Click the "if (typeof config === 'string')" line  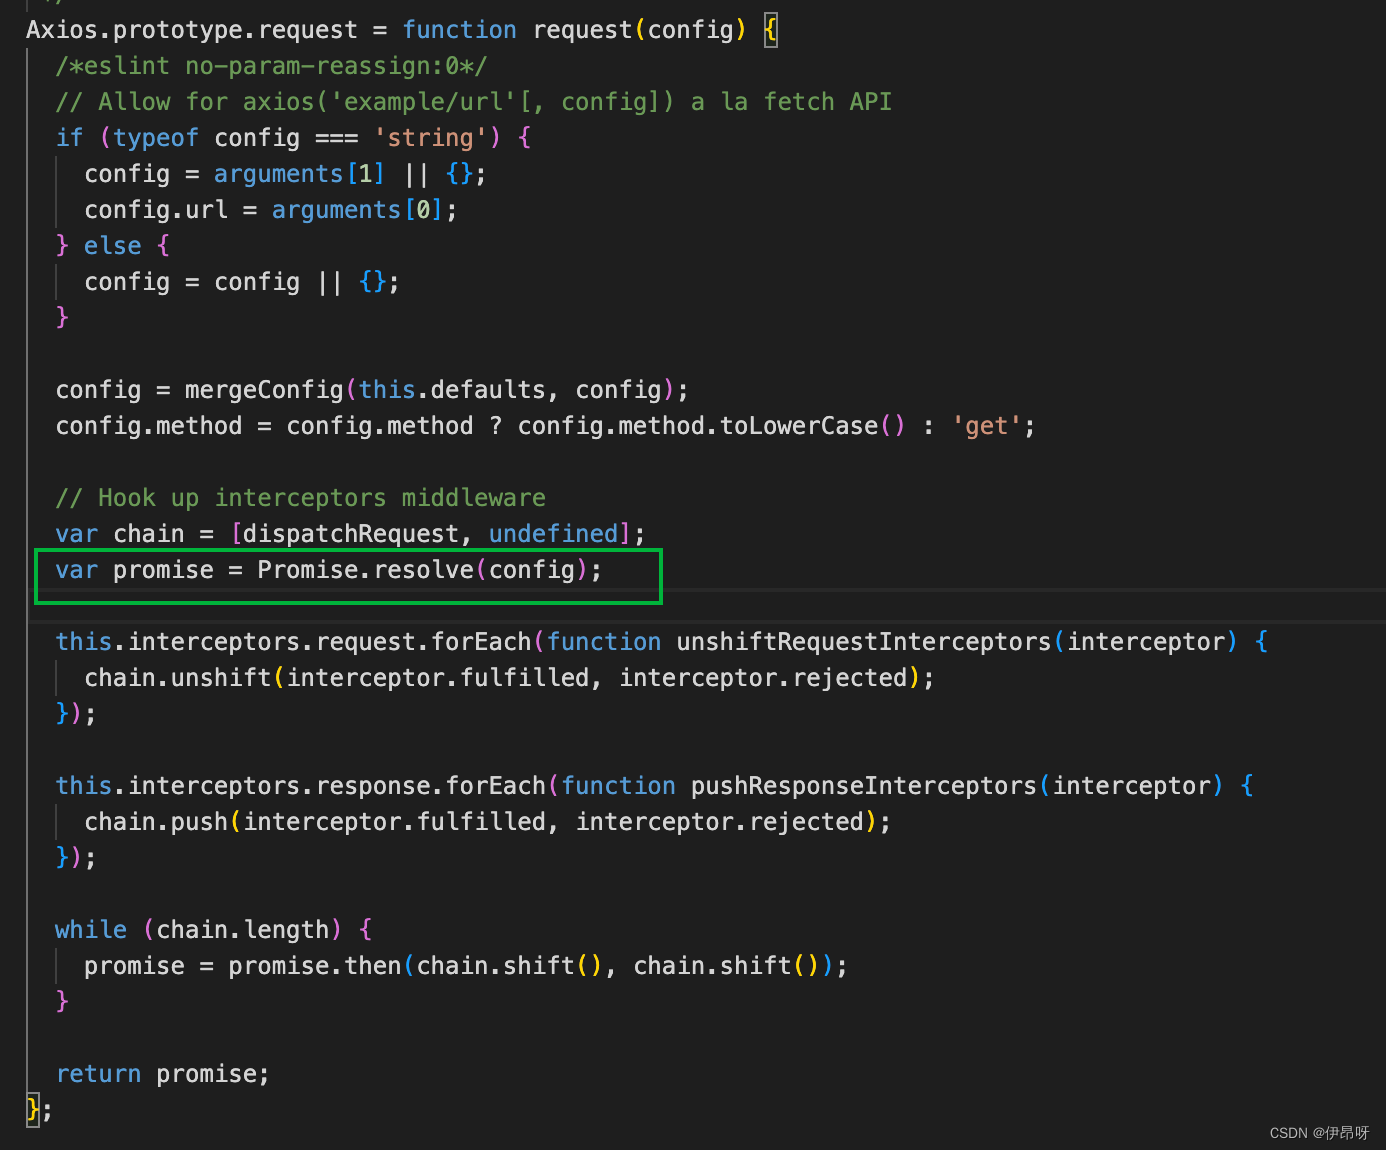point(293,138)
